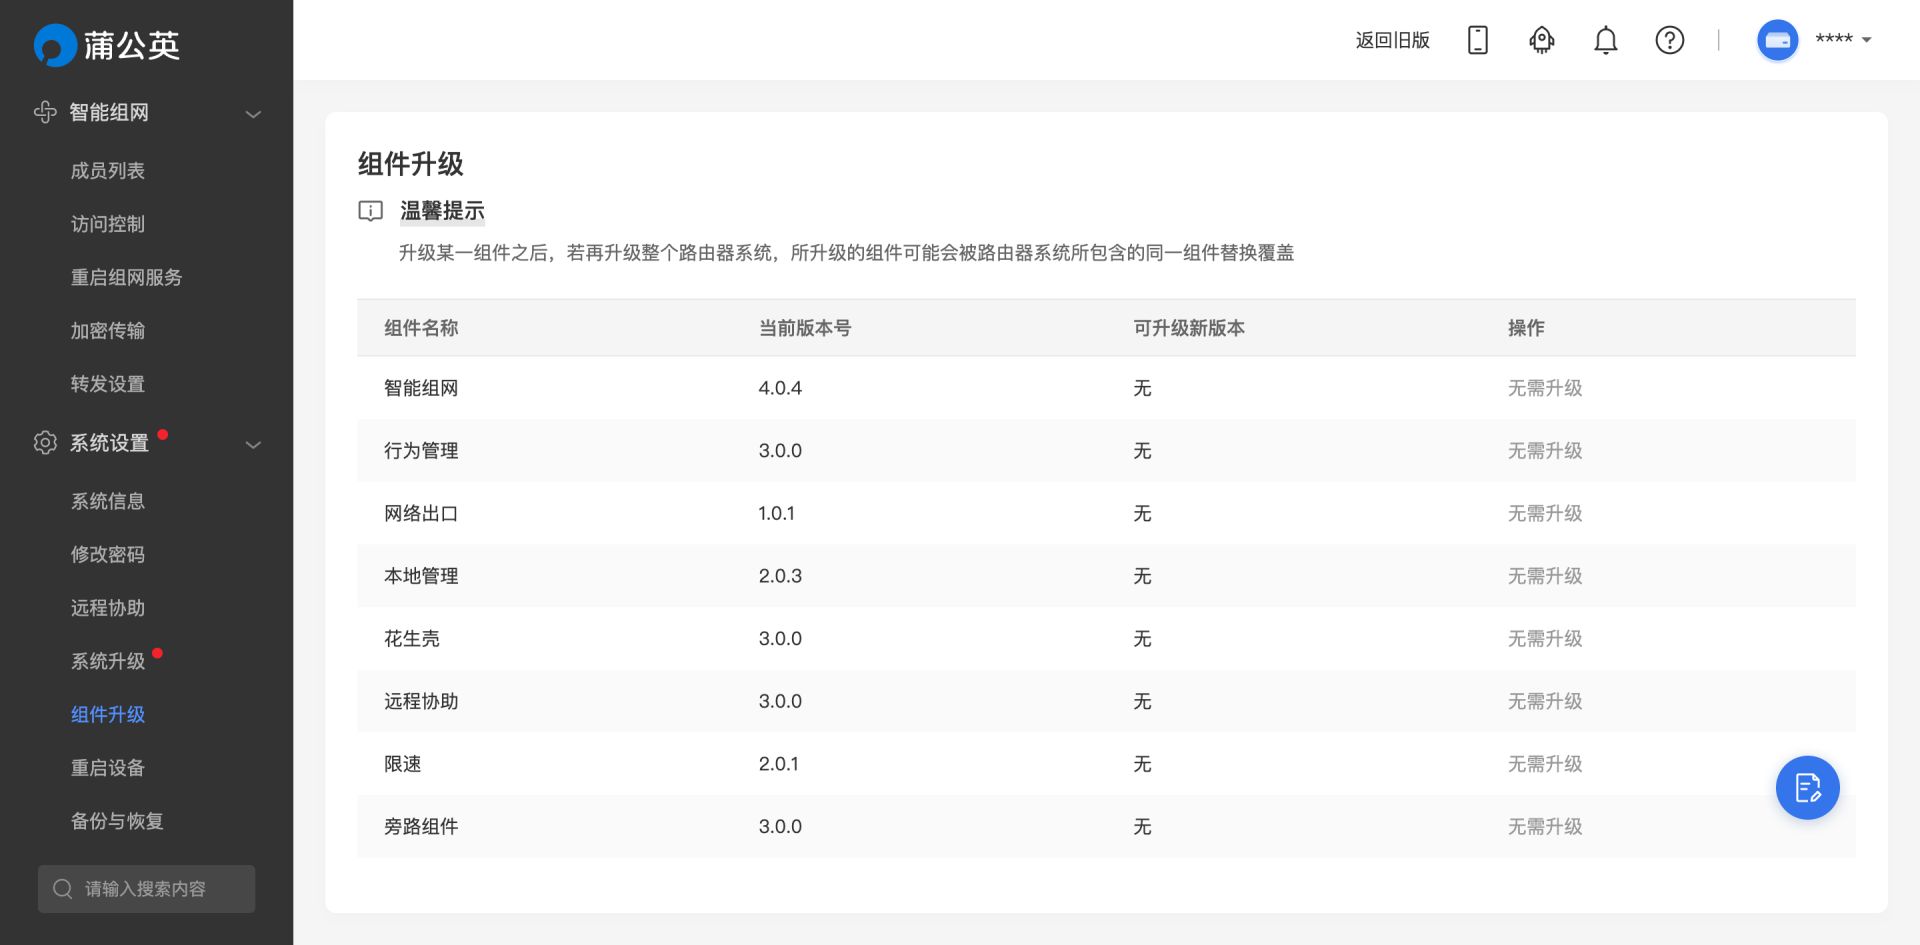Collapse the 智能组网 menu section
Viewport: 1920px width, 945px height.
(253, 114)
